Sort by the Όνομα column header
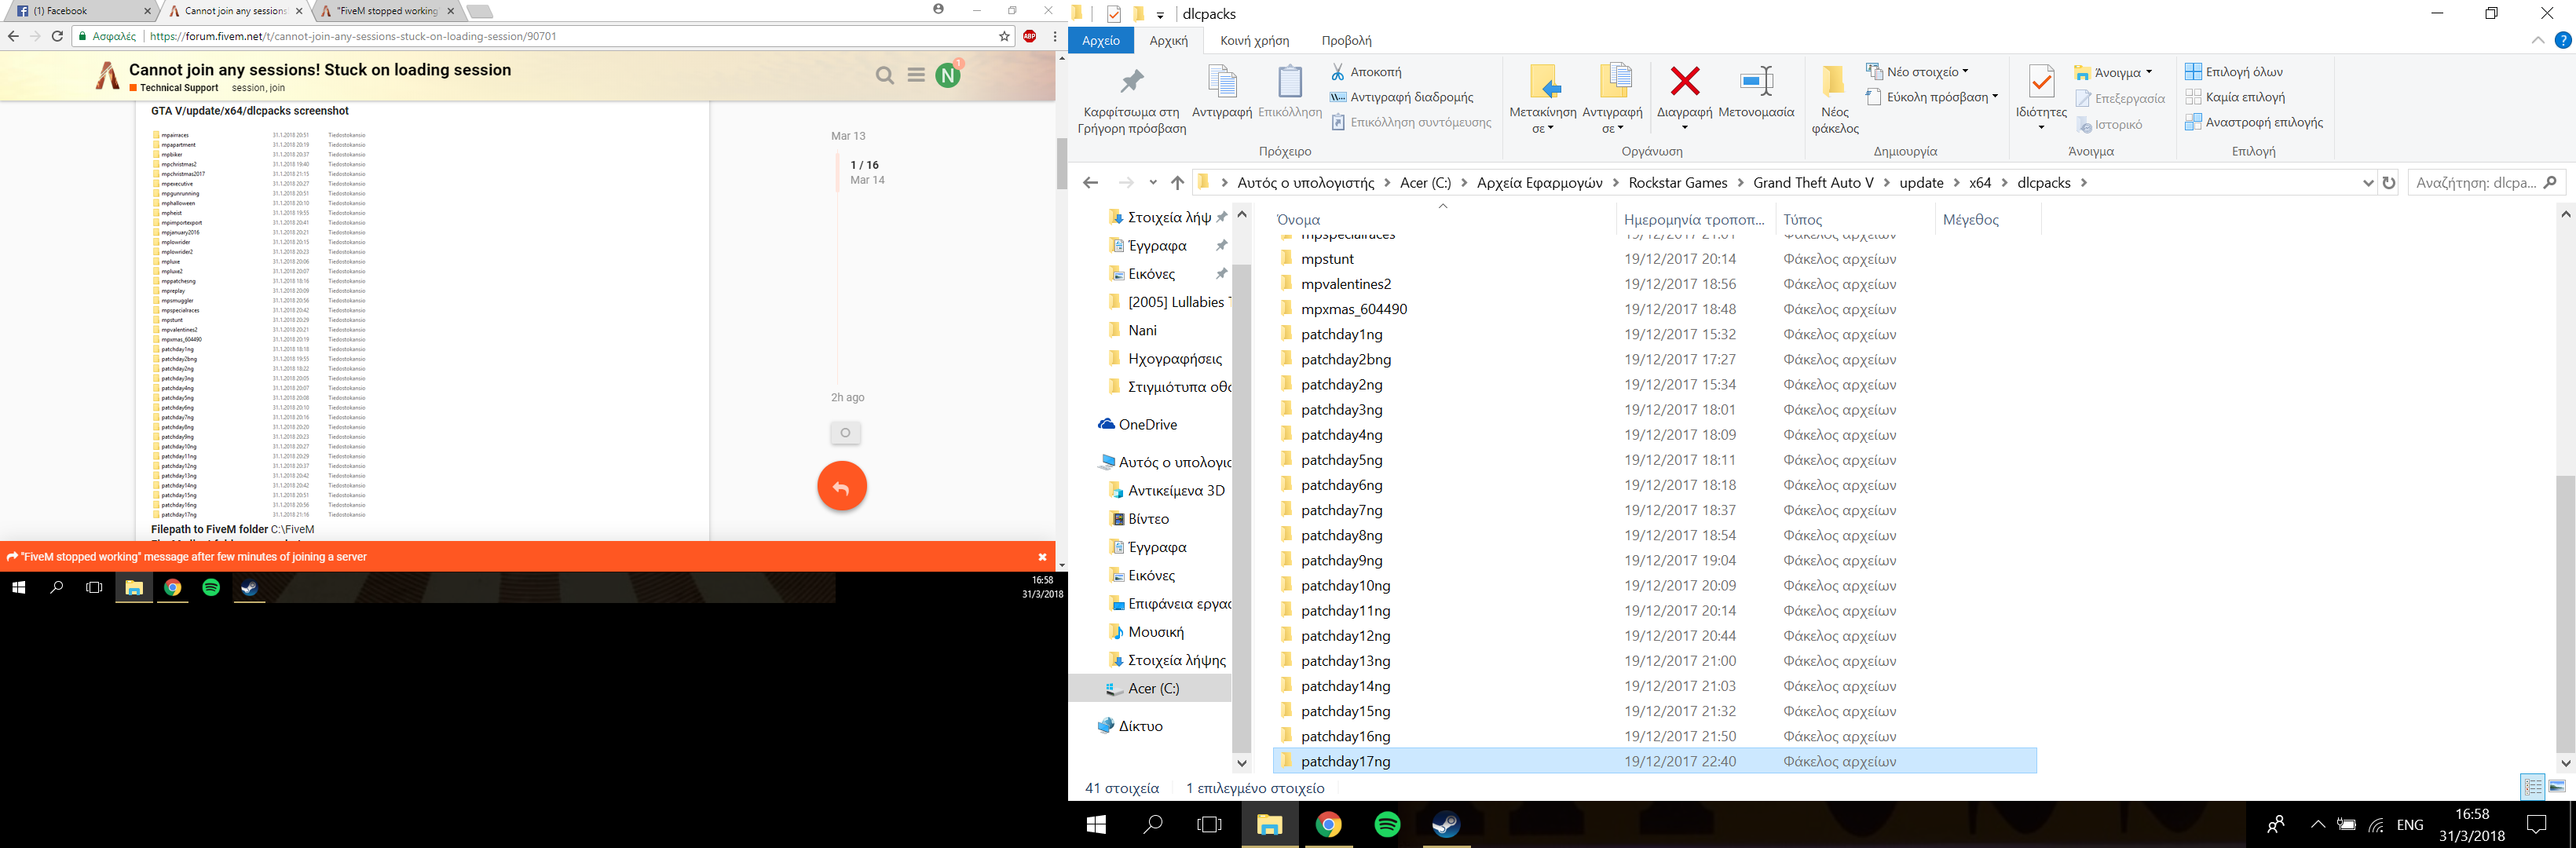This screenshot has height=848, width=2576. tap(1298, 219)
